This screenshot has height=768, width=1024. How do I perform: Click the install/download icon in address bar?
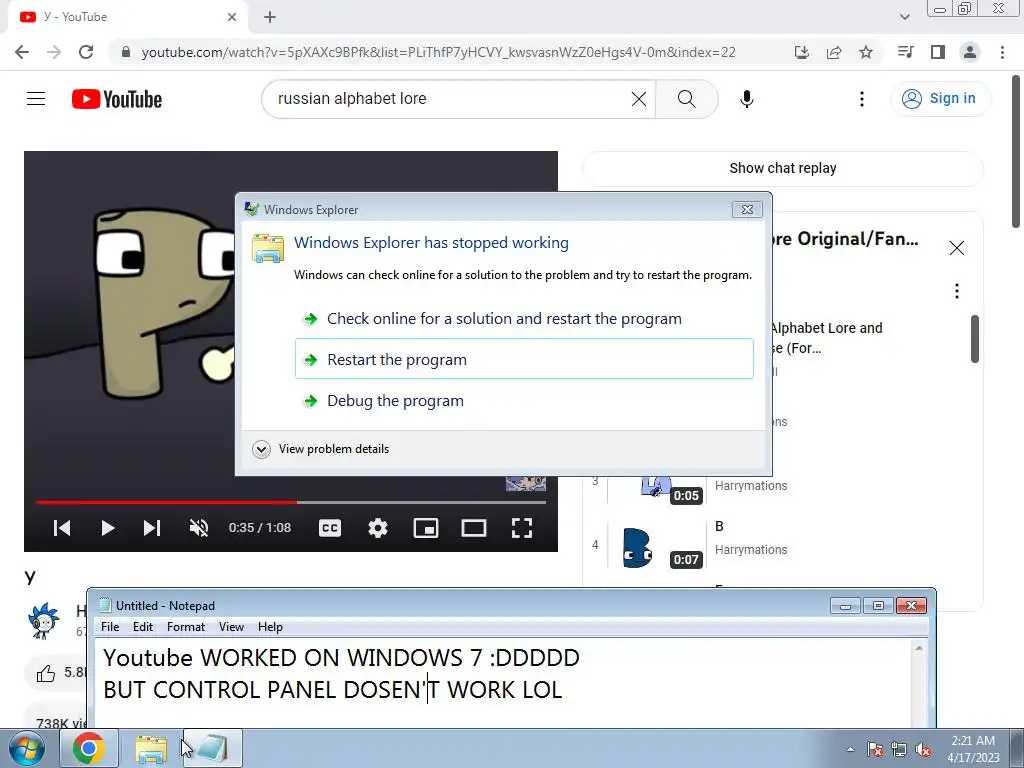tap(801, 52)
